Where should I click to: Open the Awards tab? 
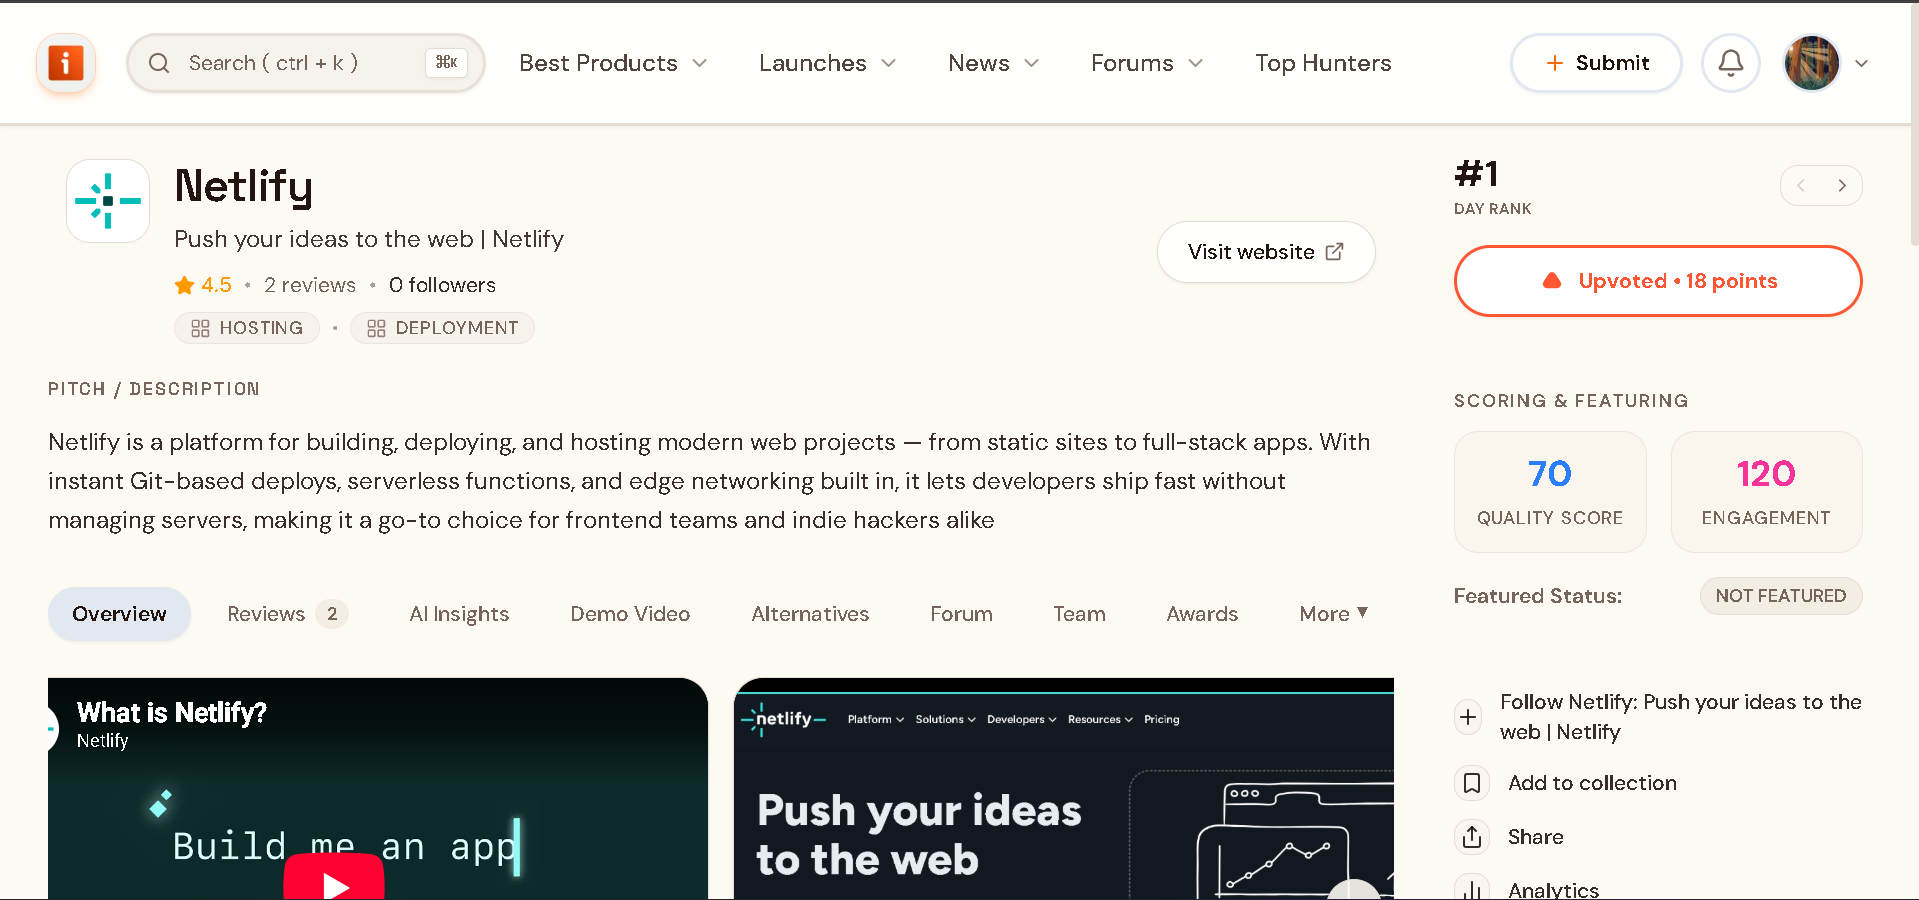(x=1202, y=614)
